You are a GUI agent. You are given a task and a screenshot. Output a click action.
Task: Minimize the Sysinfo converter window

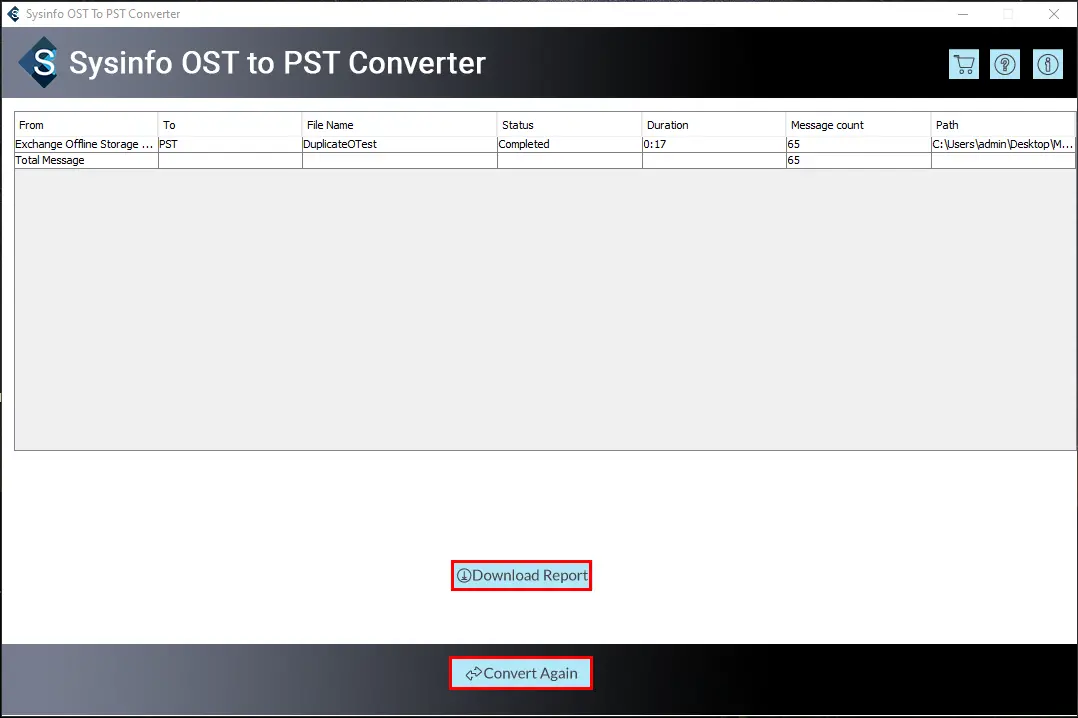pyautogui.click(x=962, y=14)
